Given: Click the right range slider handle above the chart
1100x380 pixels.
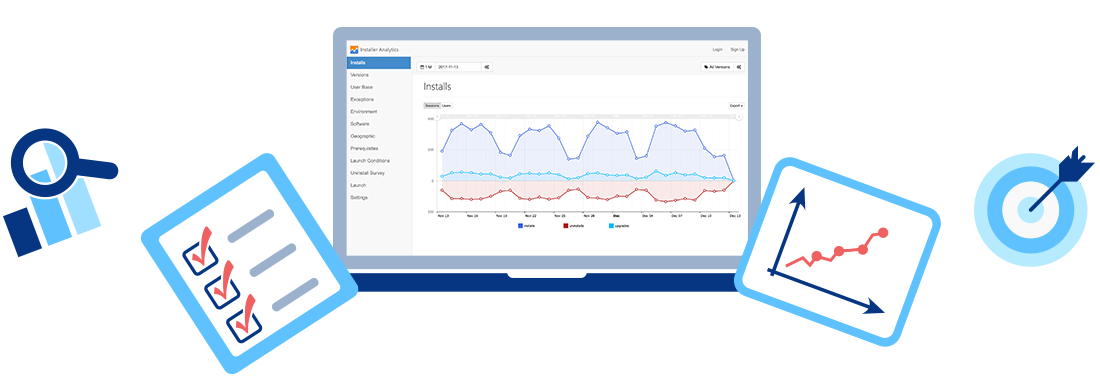Looking at the screenshot, I should (x=739, y=116).
